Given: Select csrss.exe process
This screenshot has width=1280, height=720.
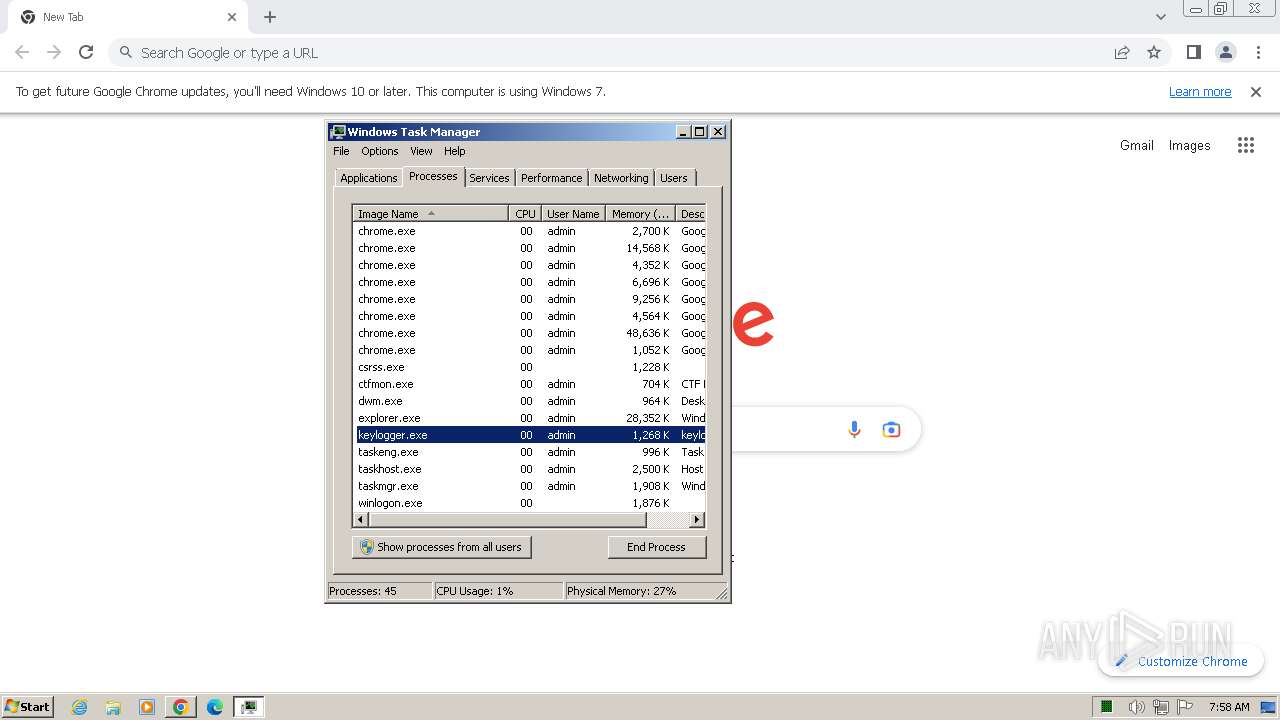Looking at the screenshot, I should (530, 367).
